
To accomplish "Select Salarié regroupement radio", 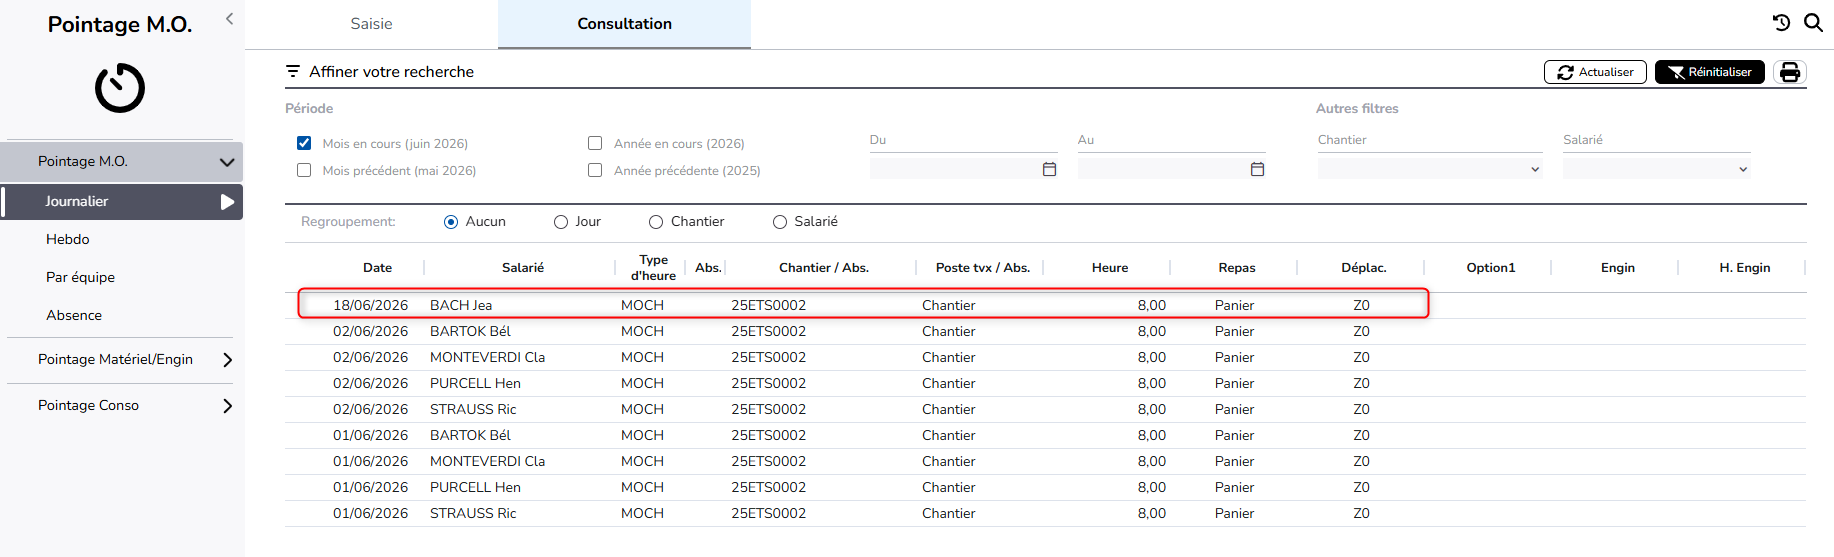I will [780, 222].
